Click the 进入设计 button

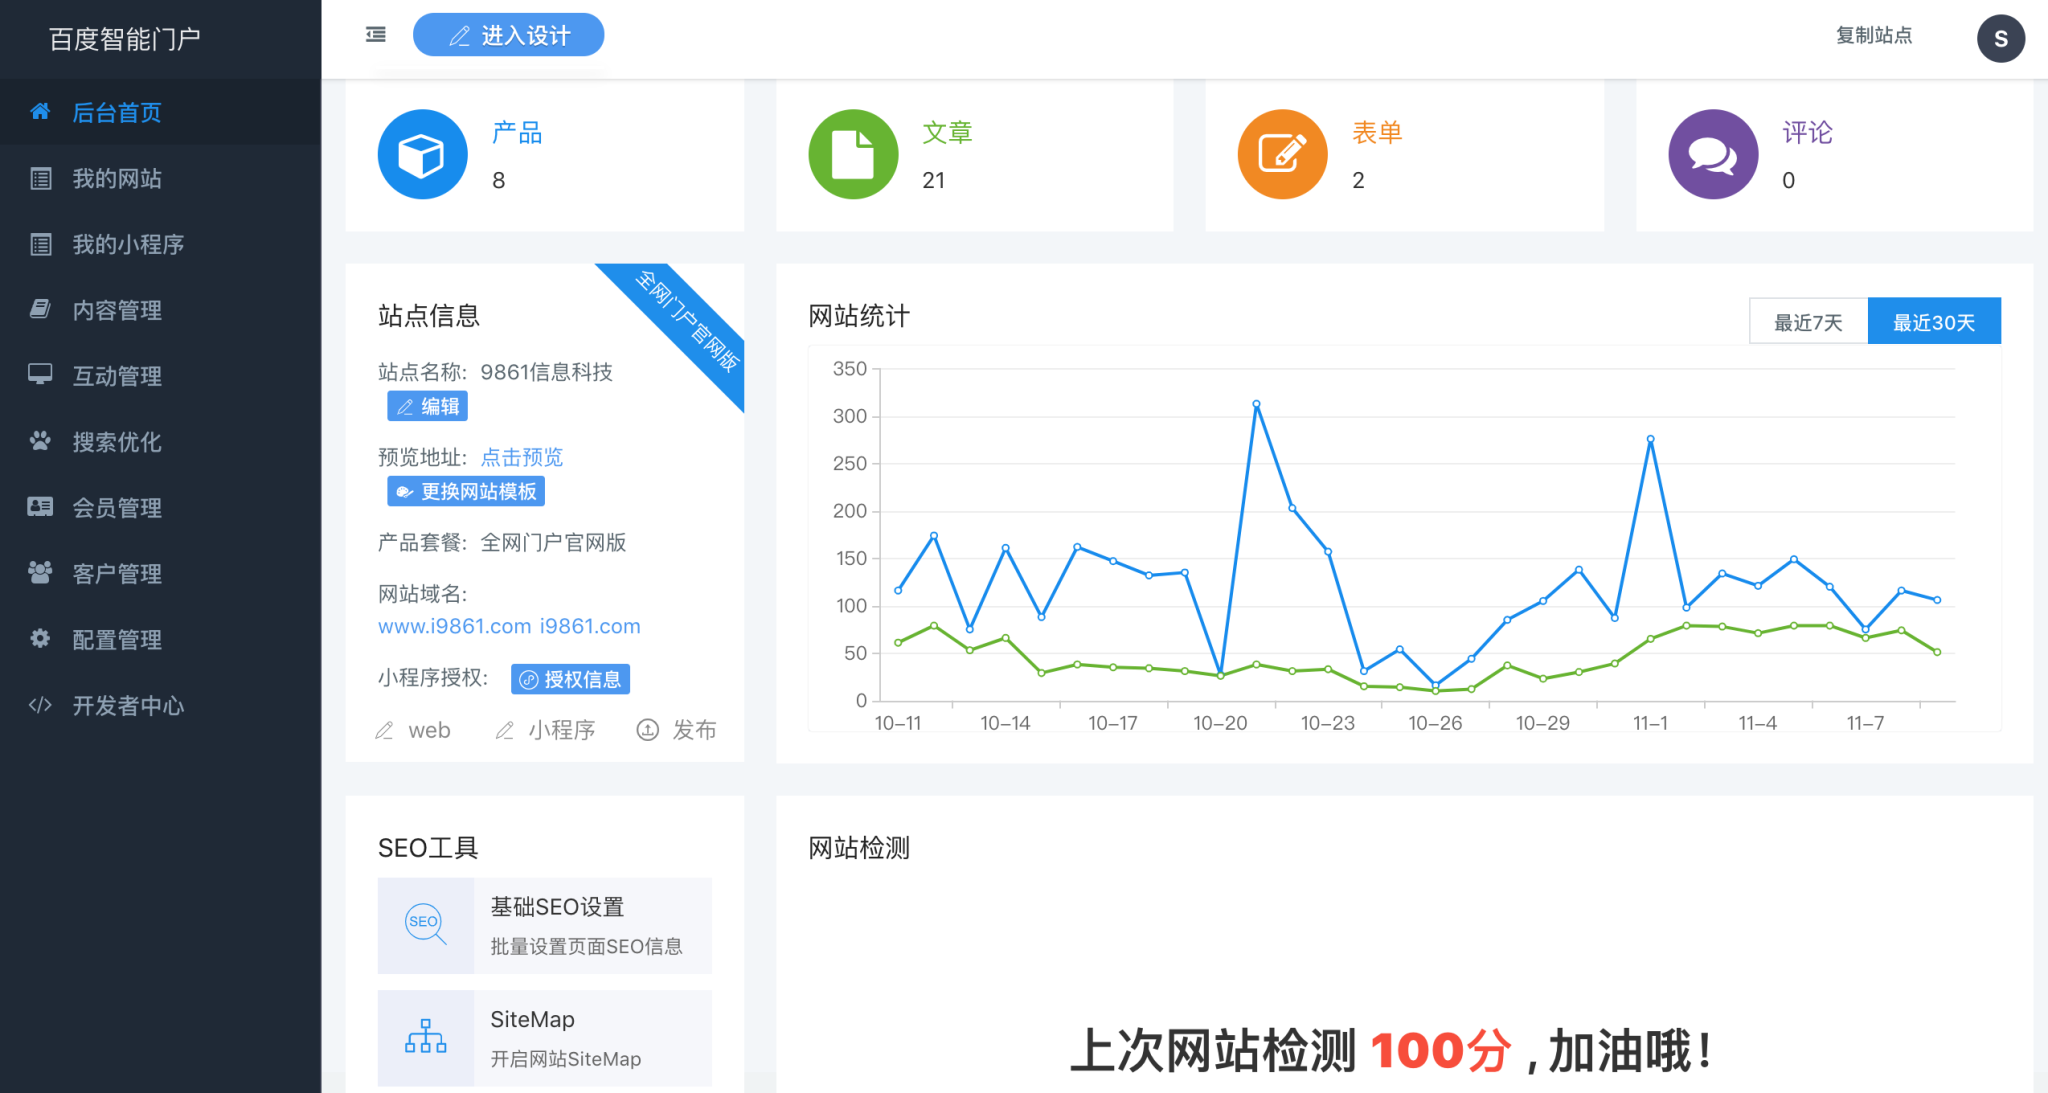[x=508, y=34]
